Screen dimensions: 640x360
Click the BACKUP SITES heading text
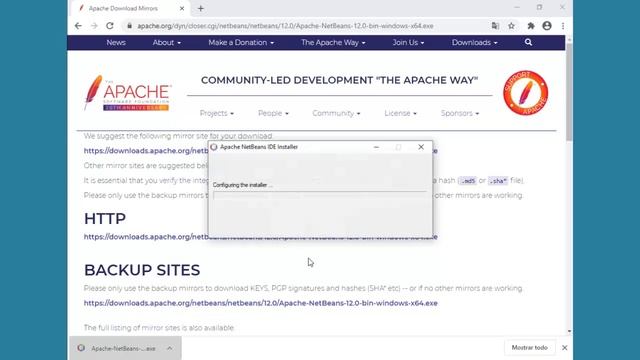tap(142, 270)
